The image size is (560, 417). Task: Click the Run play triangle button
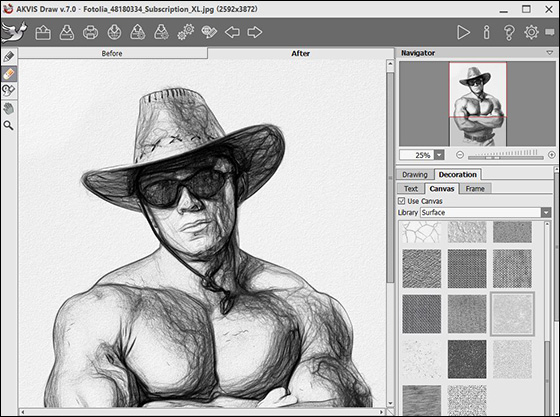(463, 32)
